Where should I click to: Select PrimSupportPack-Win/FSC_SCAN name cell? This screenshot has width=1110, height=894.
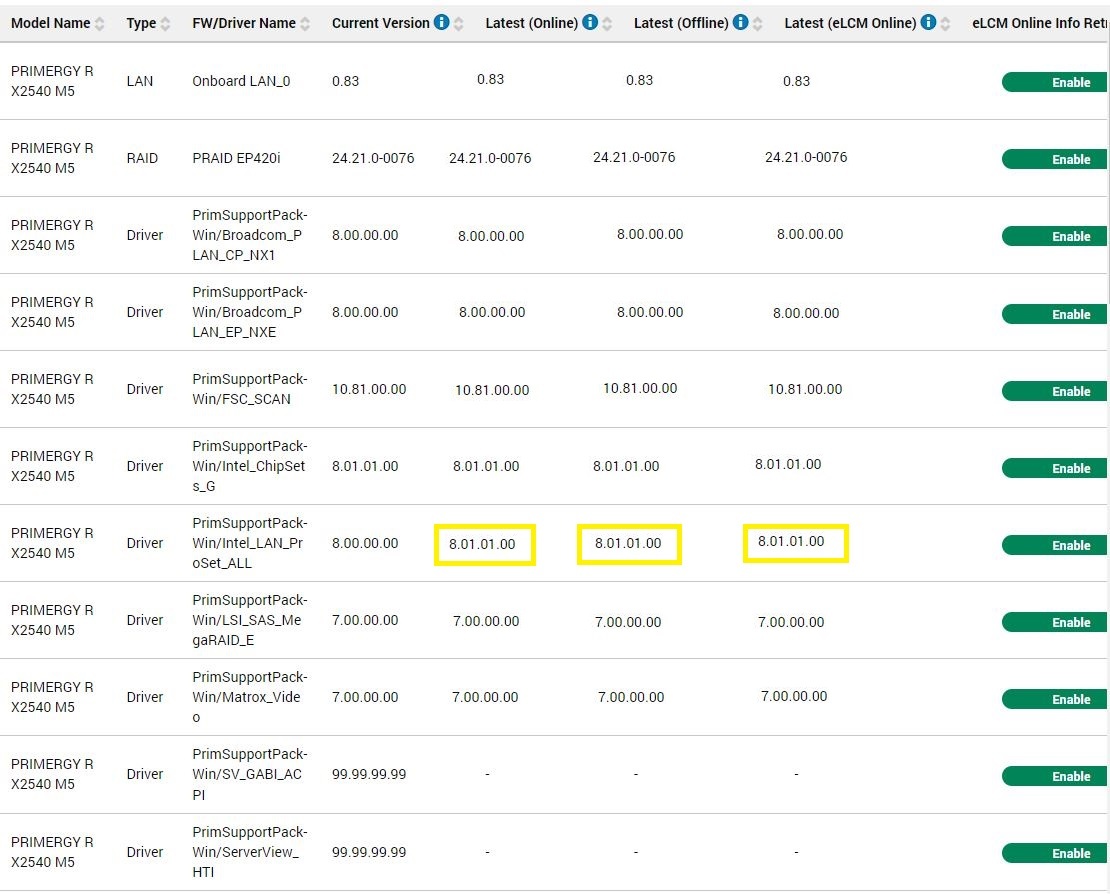(x=250, y=389)
